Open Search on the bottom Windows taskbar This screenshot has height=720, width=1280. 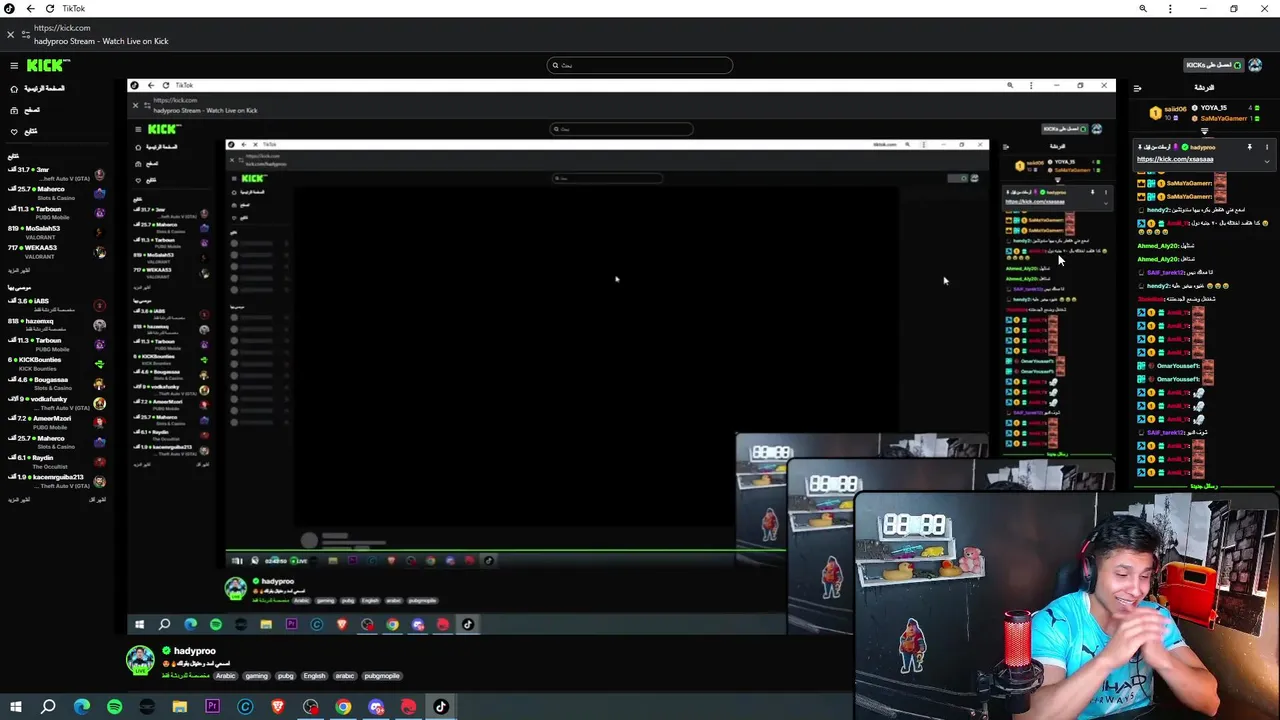click(48, 707)
